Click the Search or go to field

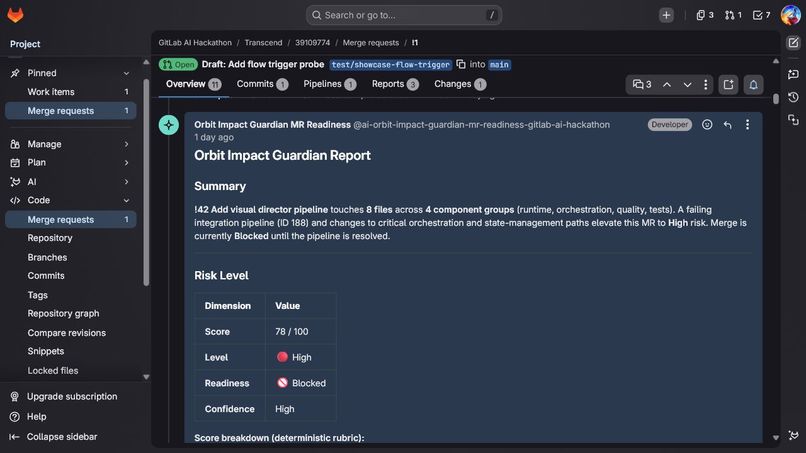(x=404, y=15)
